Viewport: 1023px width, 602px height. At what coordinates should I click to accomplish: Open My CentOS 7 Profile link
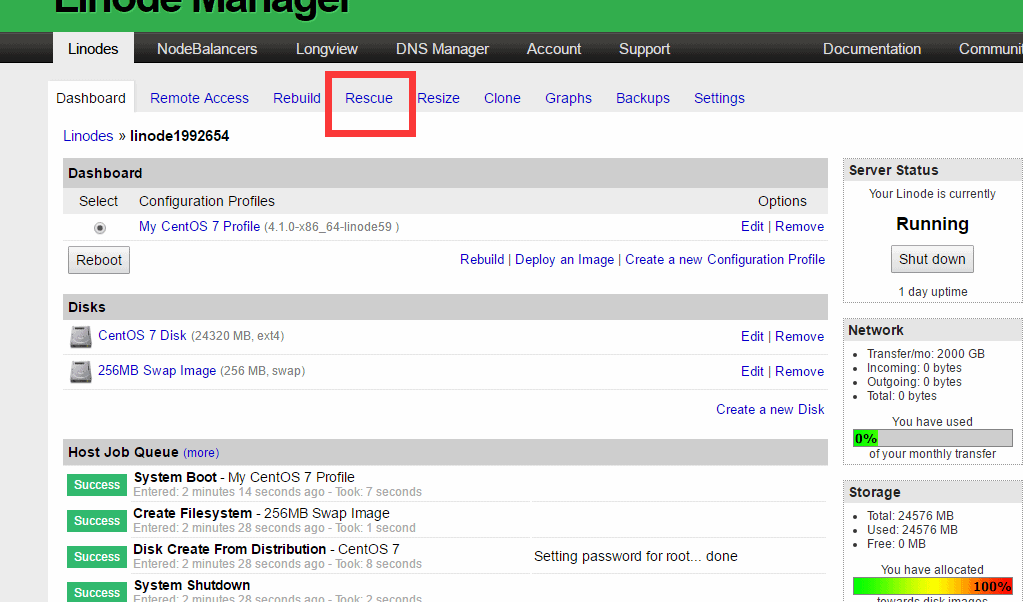click(199, 226)
